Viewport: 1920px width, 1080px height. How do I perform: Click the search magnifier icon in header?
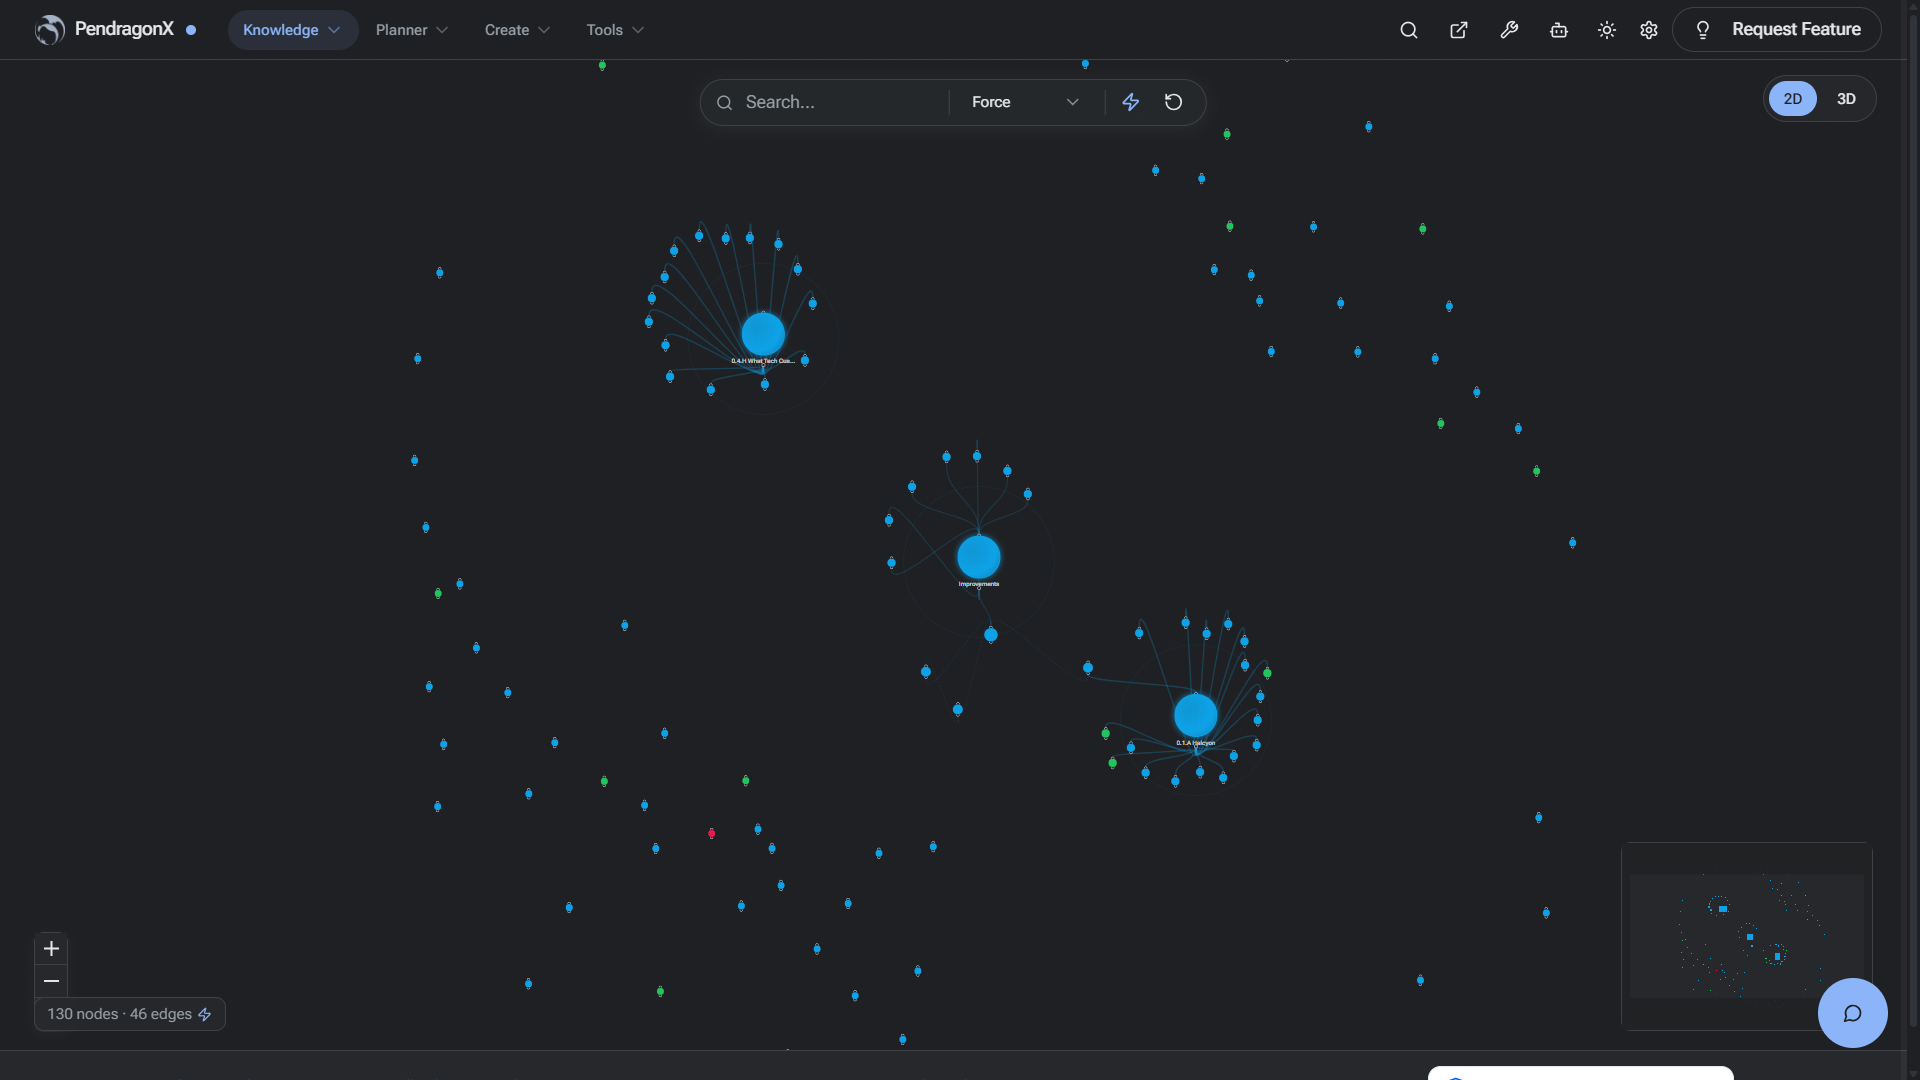tap(1408, 30)
